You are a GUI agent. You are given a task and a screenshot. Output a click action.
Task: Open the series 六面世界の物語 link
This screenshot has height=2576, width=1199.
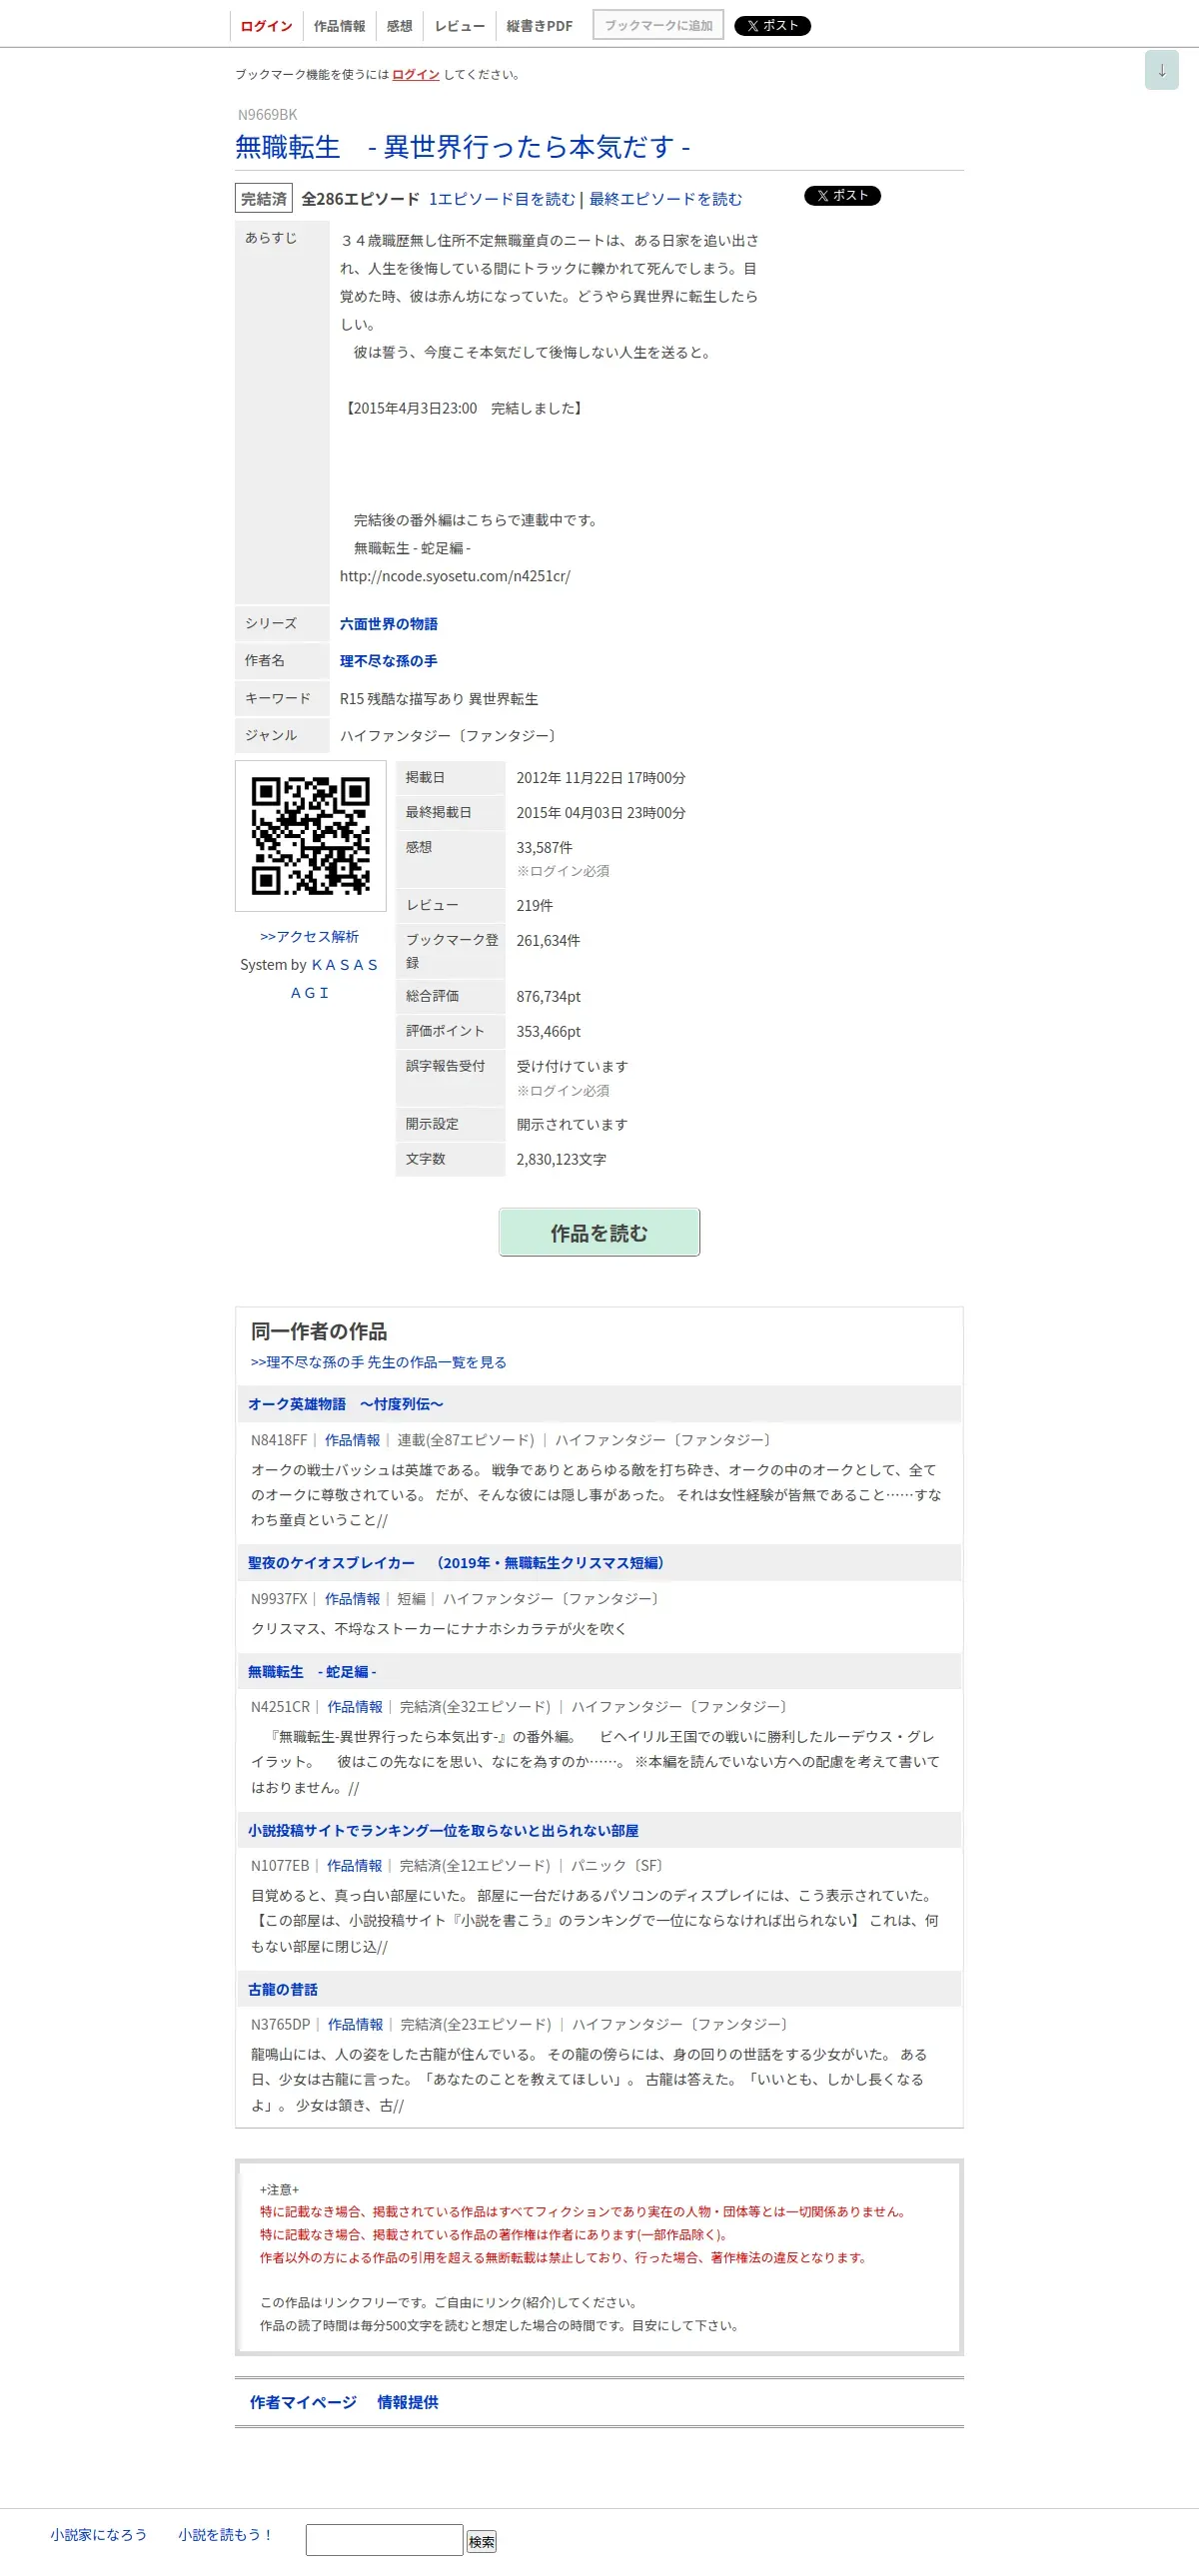point(388,624)
